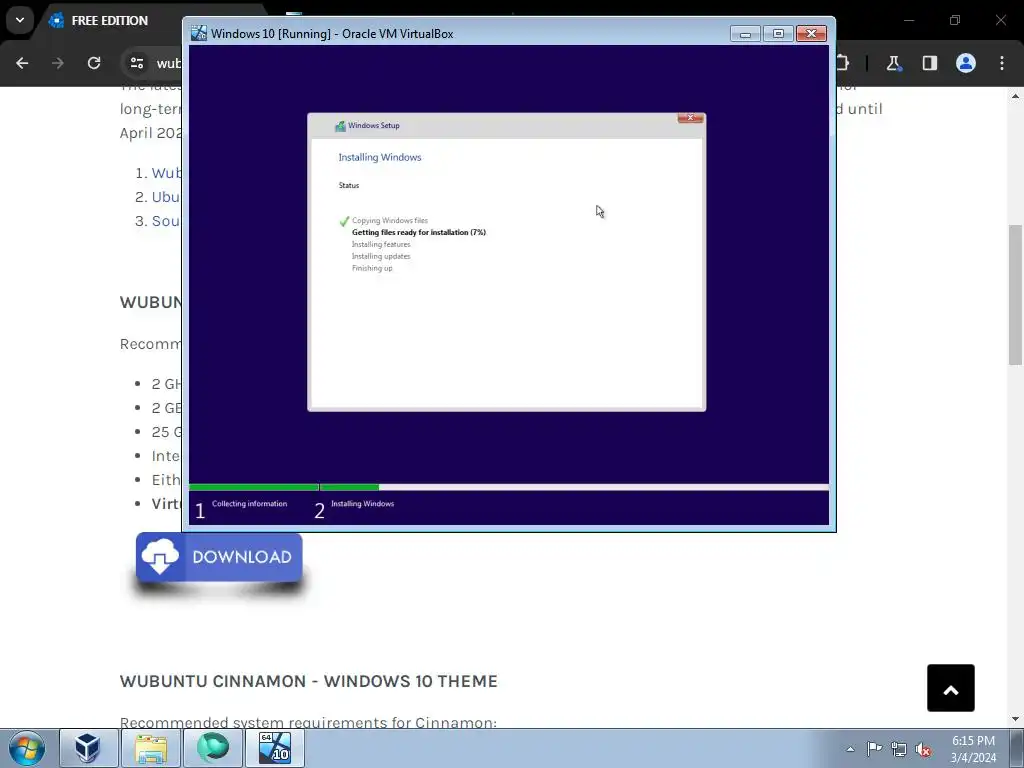Viewport: 1024px width, 768px height.
Task: Close the Oracle VM VirtualBox window
Action: pyautogui.click(x=811, y=34)
